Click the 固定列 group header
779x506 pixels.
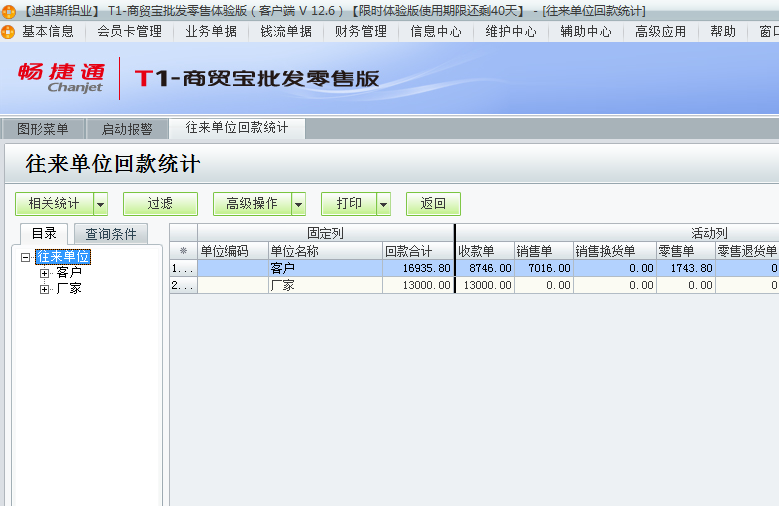coord(325,233)
